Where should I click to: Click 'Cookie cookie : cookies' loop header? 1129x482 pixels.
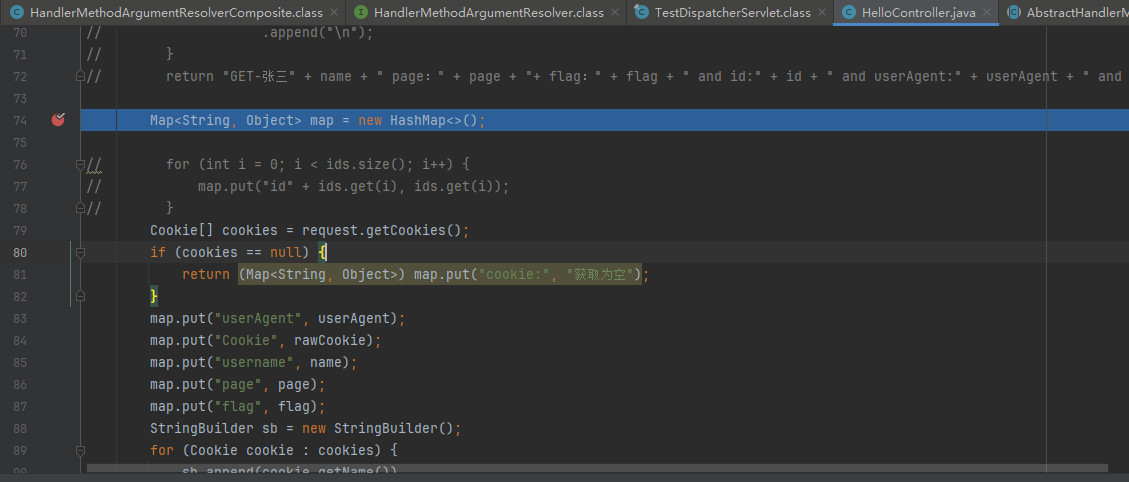click(287, 450)
